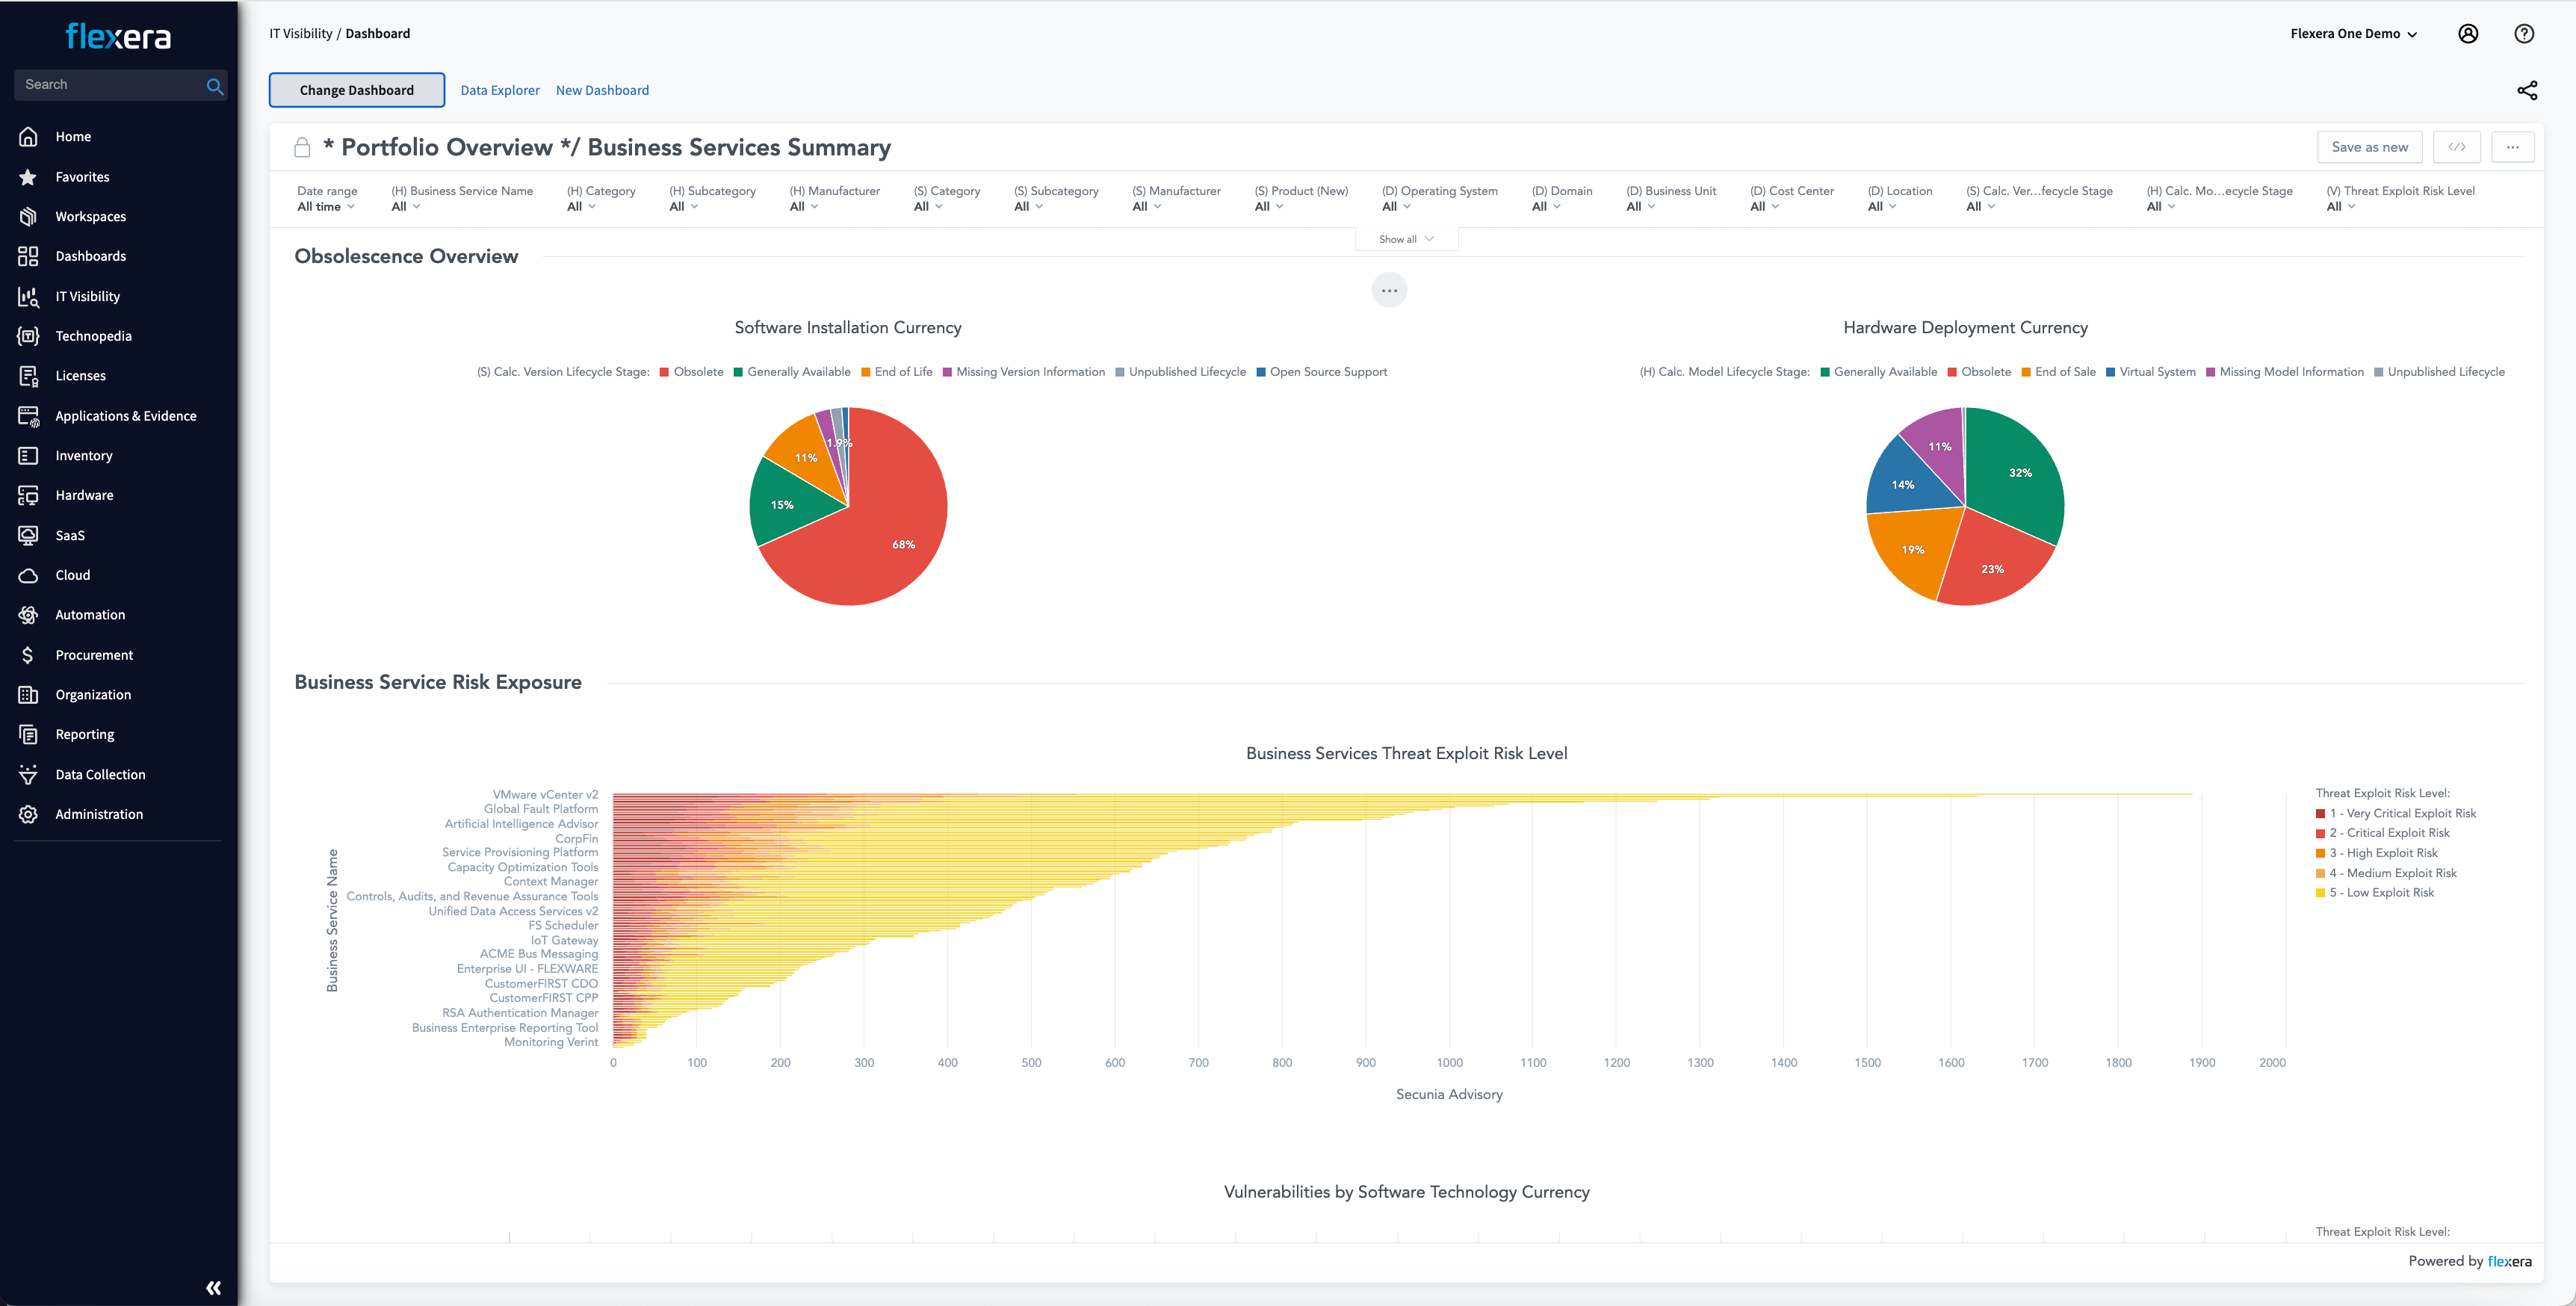Open the help question mark icon
Viewport: 2576px width, 1306px height.
(x=2523, y=33)
